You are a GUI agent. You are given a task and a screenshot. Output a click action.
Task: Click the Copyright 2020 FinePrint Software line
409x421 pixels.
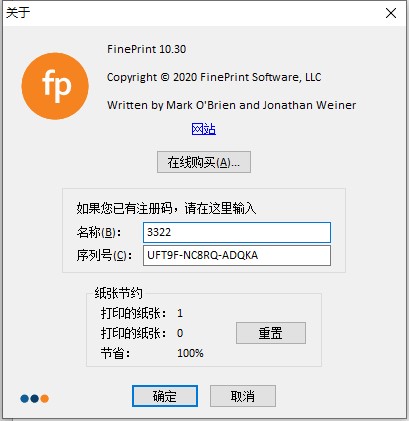214,77
